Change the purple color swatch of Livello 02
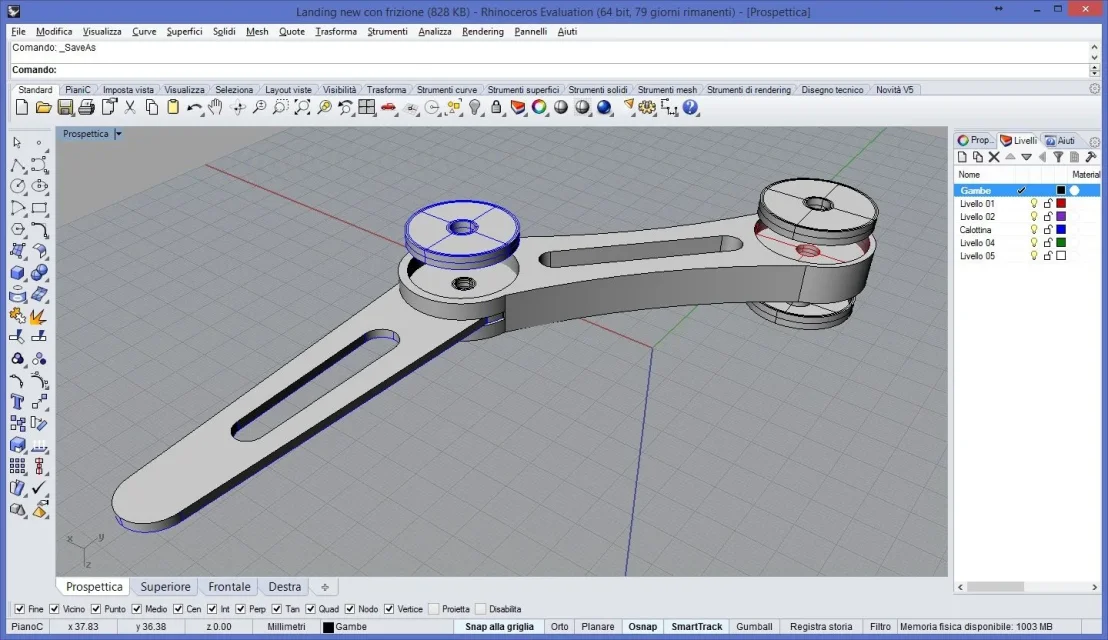The width and height of the screenshot is (1108, 640). pos(1061,216)
